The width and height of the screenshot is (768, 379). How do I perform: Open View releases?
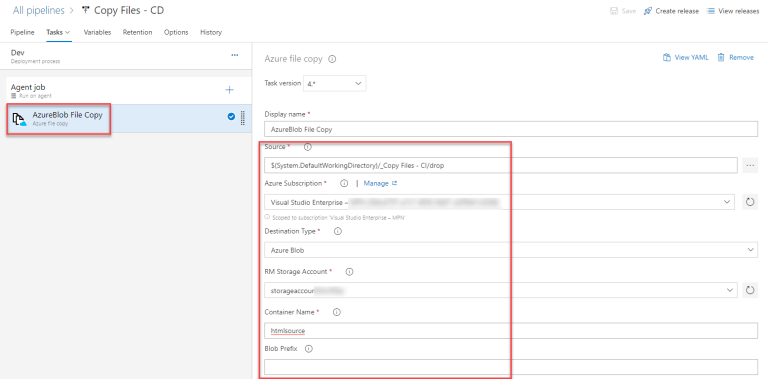tap(733, 11)
